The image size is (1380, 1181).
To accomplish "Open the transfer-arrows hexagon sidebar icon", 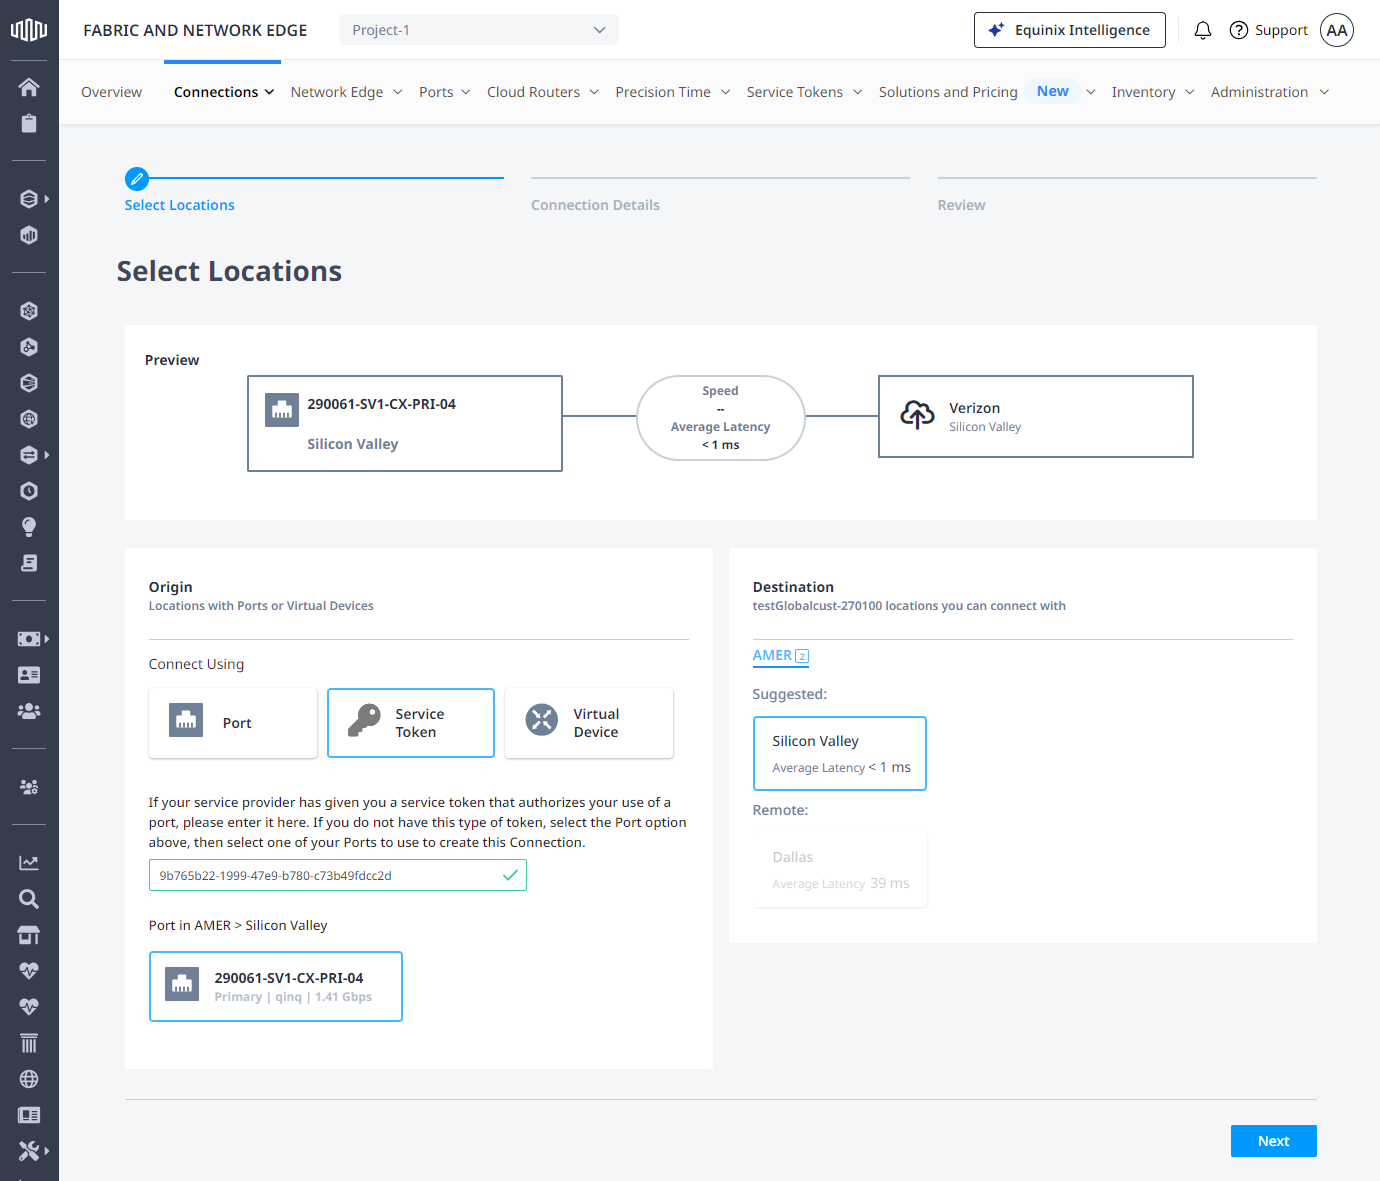I will (x=29, y=455).
